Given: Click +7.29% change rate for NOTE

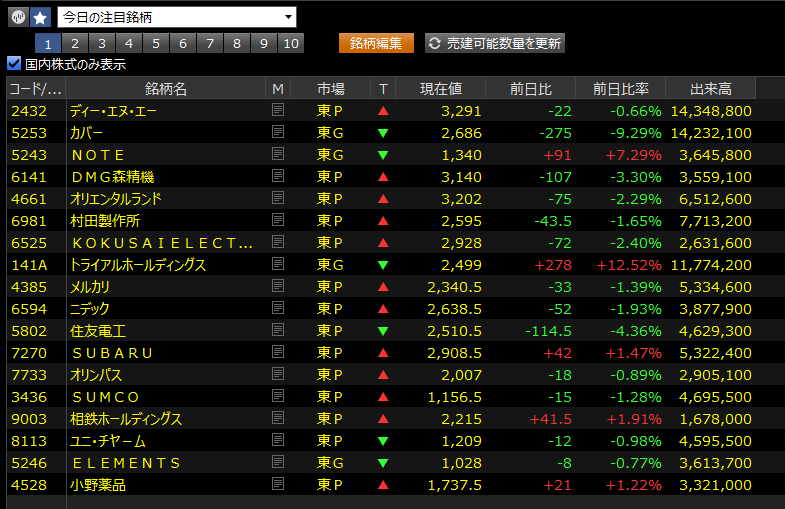Looking at the screenshot, I should [x=633, y=155].
